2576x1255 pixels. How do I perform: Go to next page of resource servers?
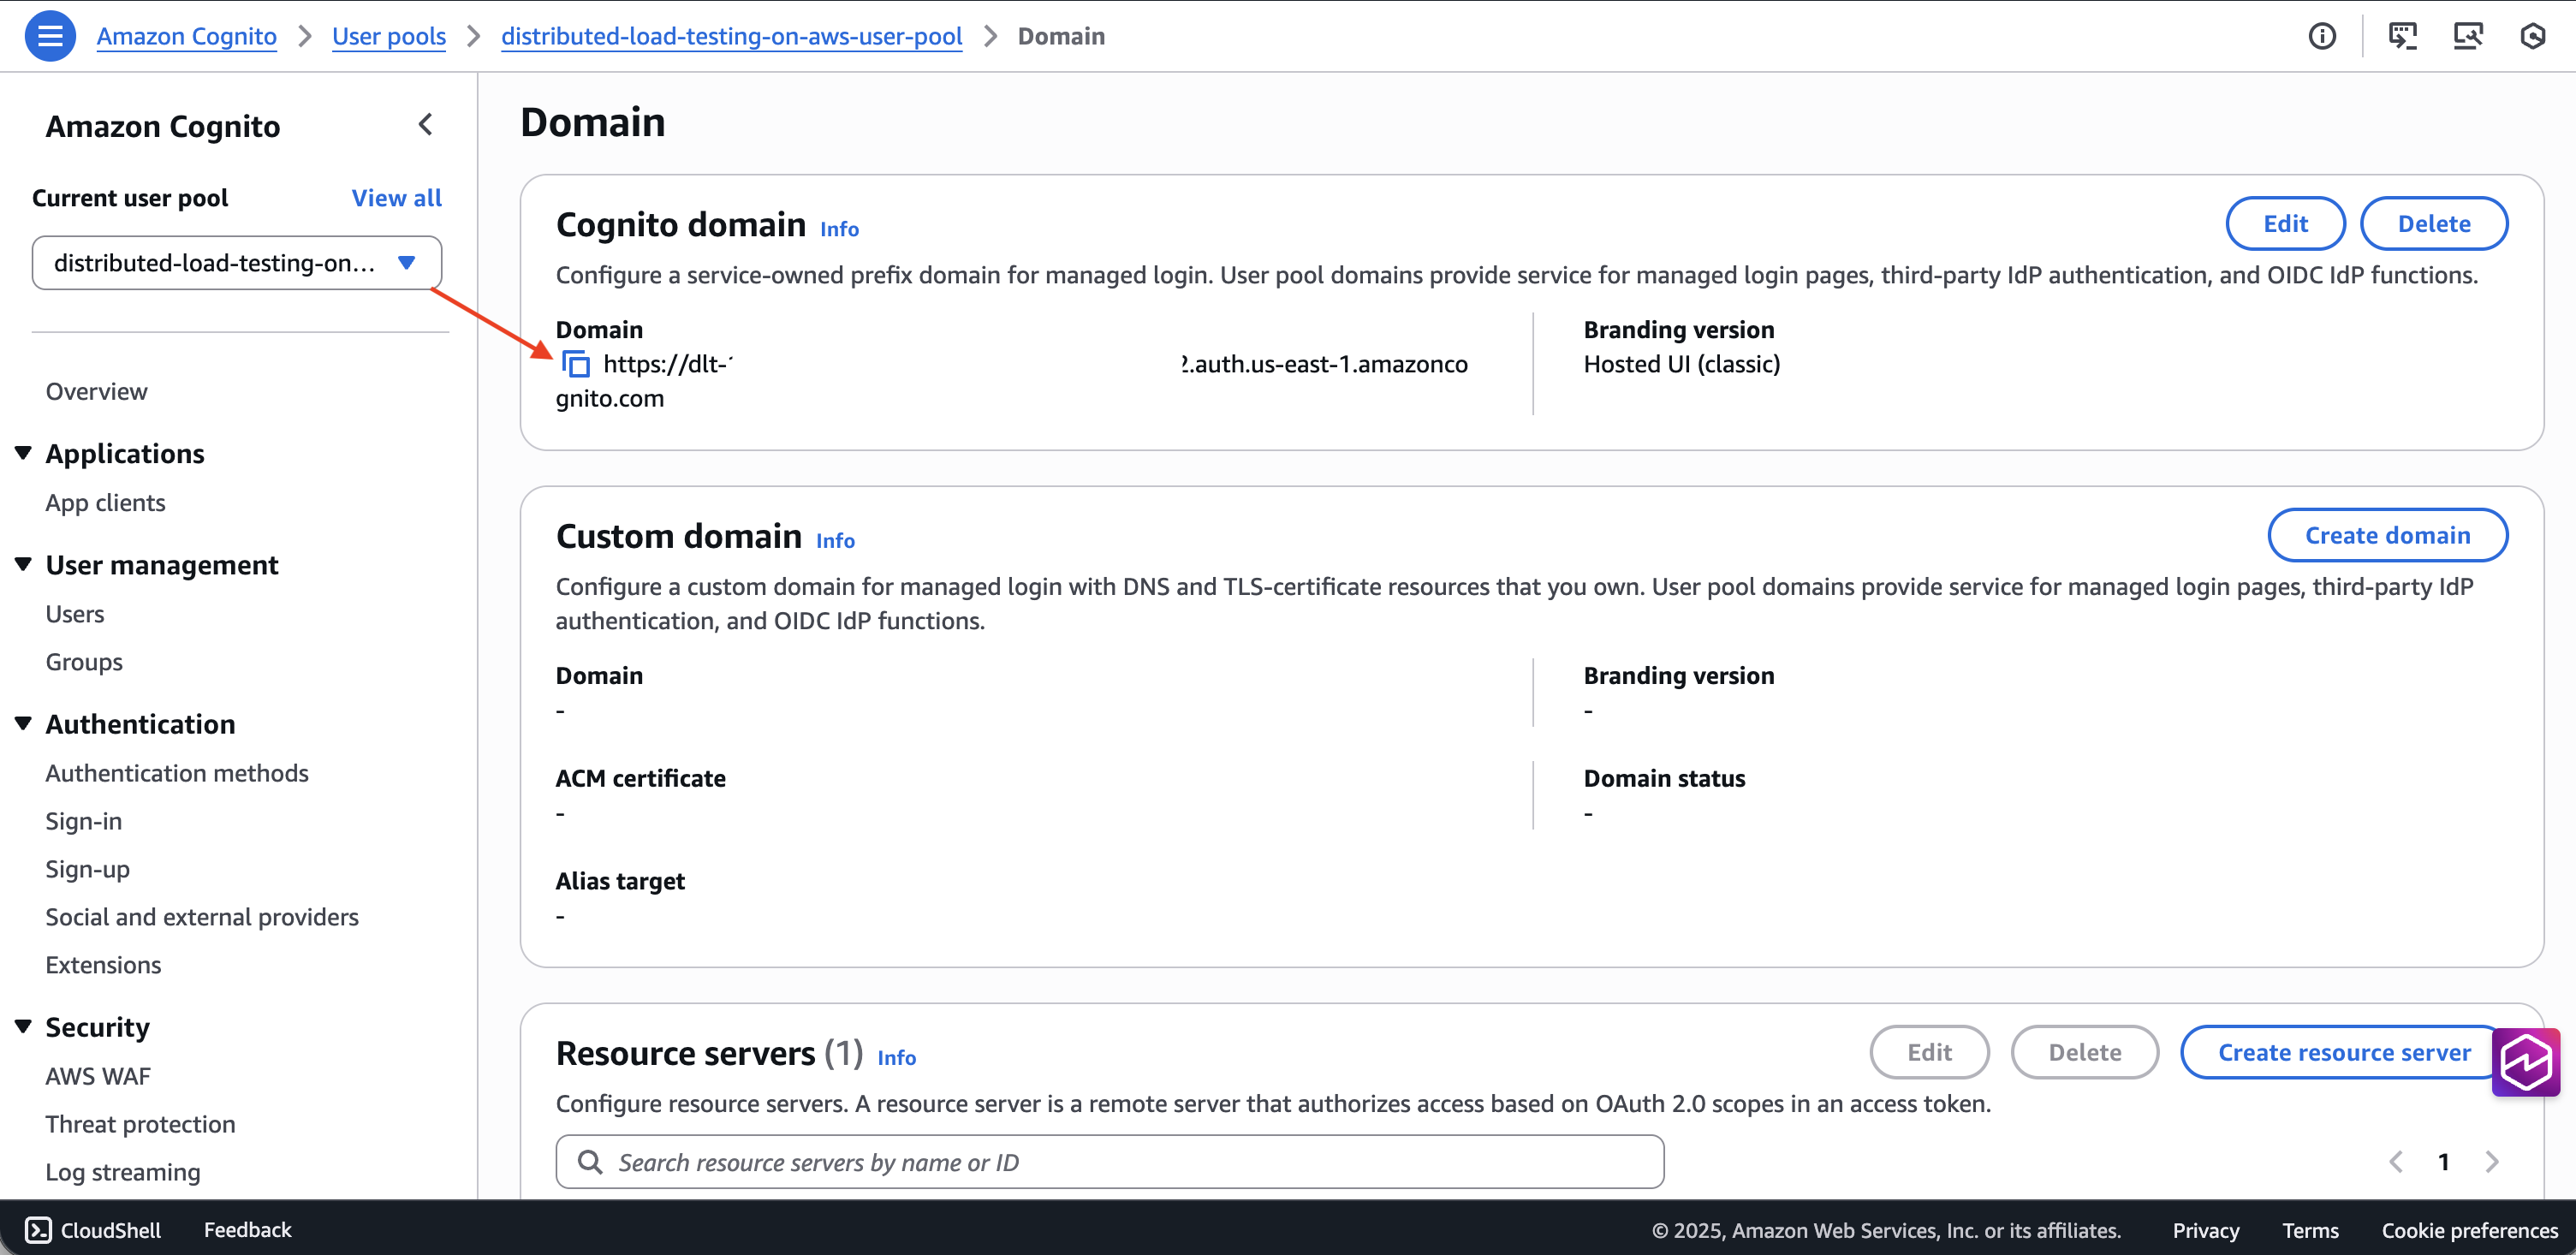coord(2494,1161)
